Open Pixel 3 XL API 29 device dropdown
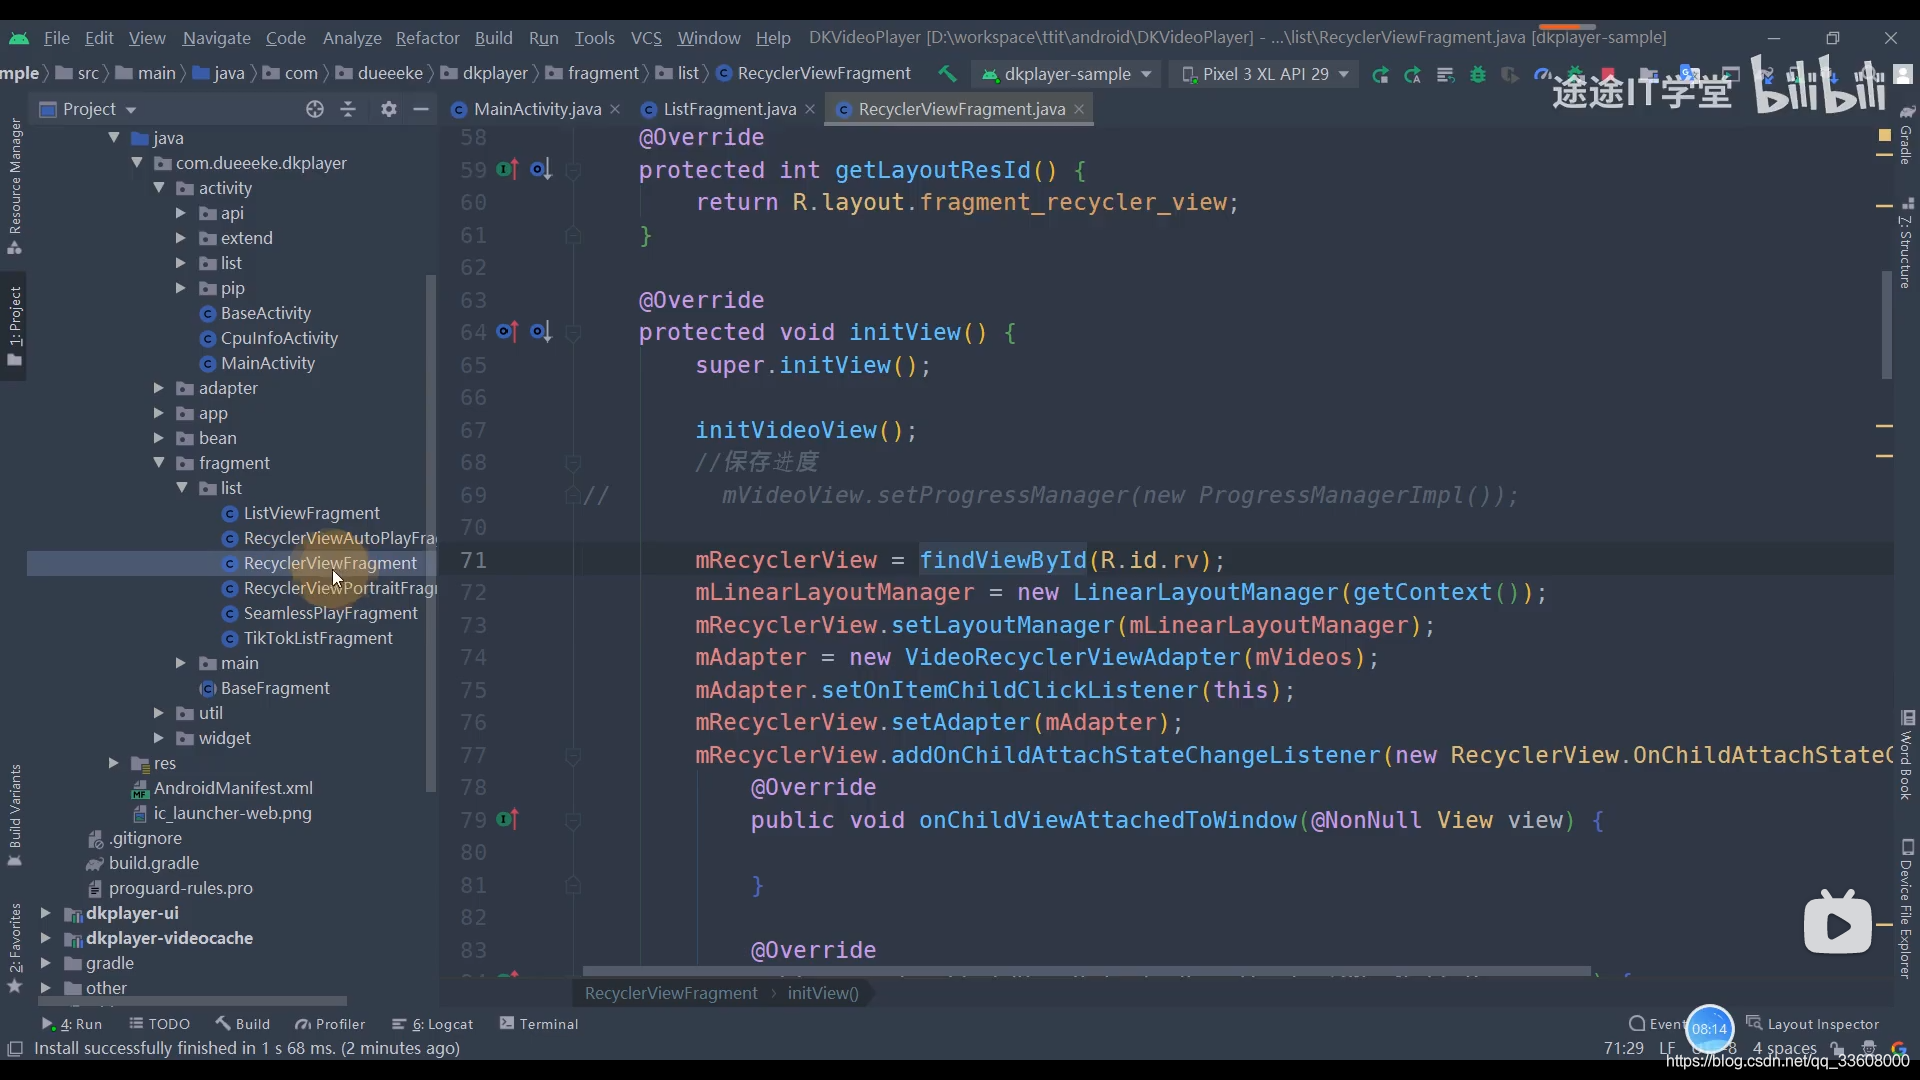Viewport: 1920px width, 1080px height. point(1264,74)
